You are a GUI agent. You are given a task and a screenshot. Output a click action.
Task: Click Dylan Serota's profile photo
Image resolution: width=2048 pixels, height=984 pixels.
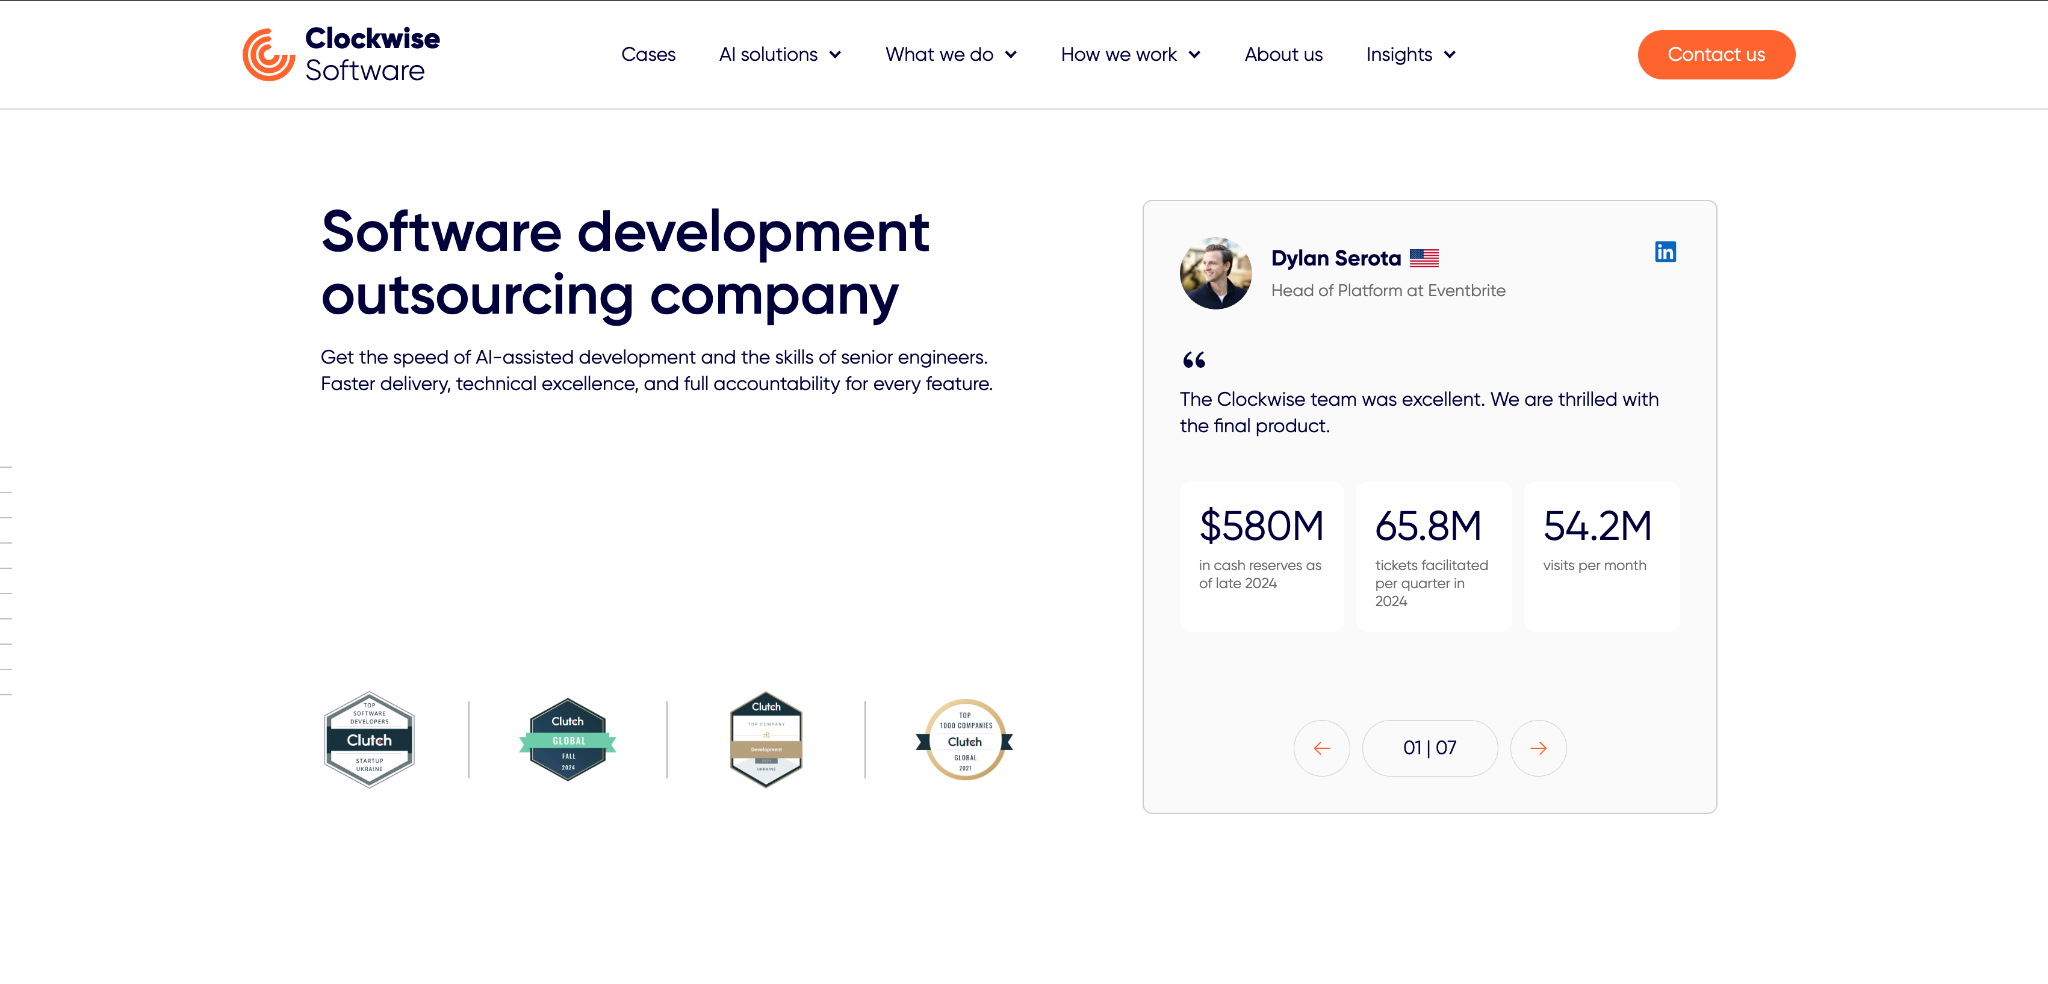pyautogui.click(x=1216, y=273)
